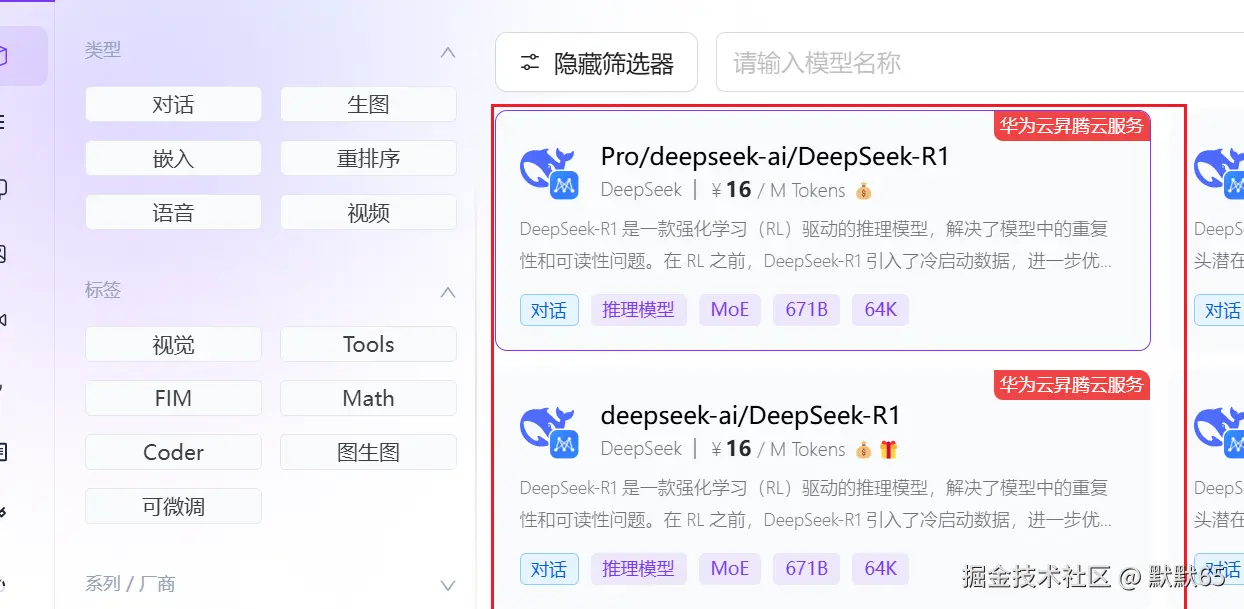
Task: Click DeepSeek vendor name on second deepseek-ai/DeepSeek-R1 card
Action: tap(641, 449)
